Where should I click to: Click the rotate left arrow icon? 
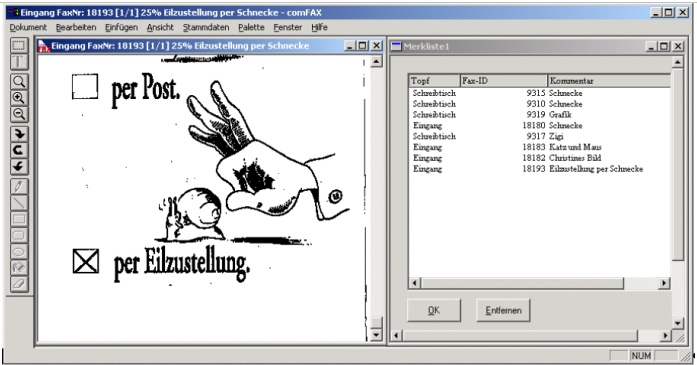pyautogui.click(x=19, y=167)
